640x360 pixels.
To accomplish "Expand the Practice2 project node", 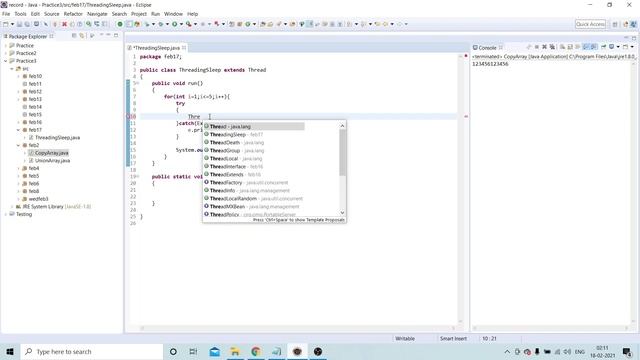I will (x=6, y=53).
